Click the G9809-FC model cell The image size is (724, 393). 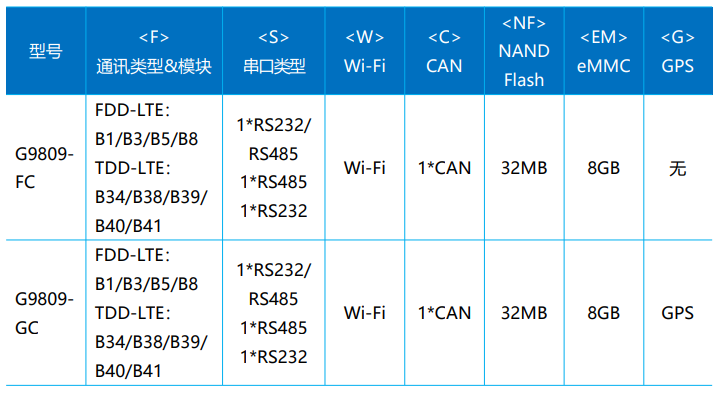pyautogui.click(x=46, y=168)
